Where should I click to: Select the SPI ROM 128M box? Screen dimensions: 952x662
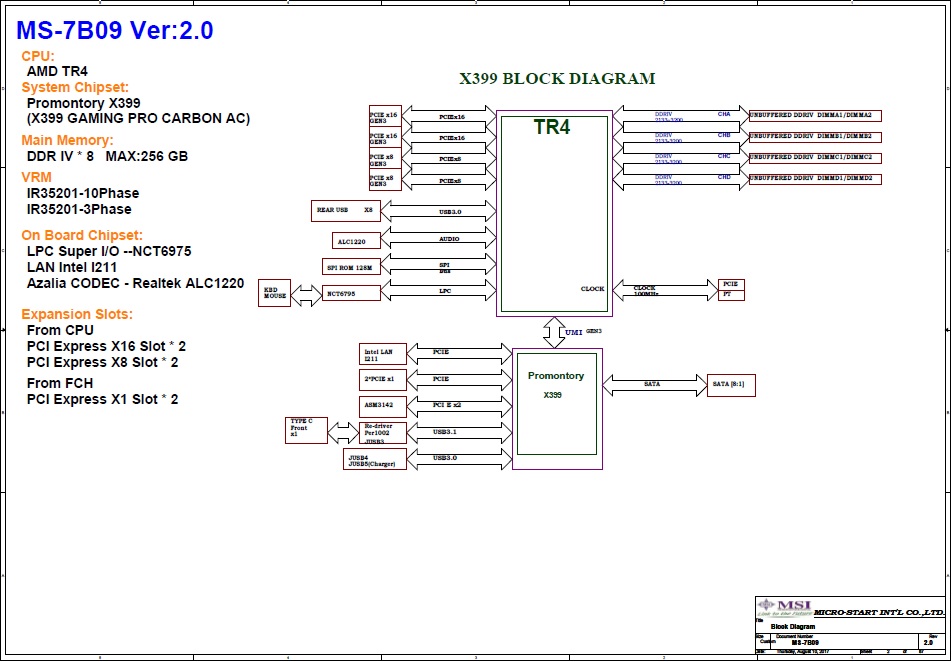point(351,267)
